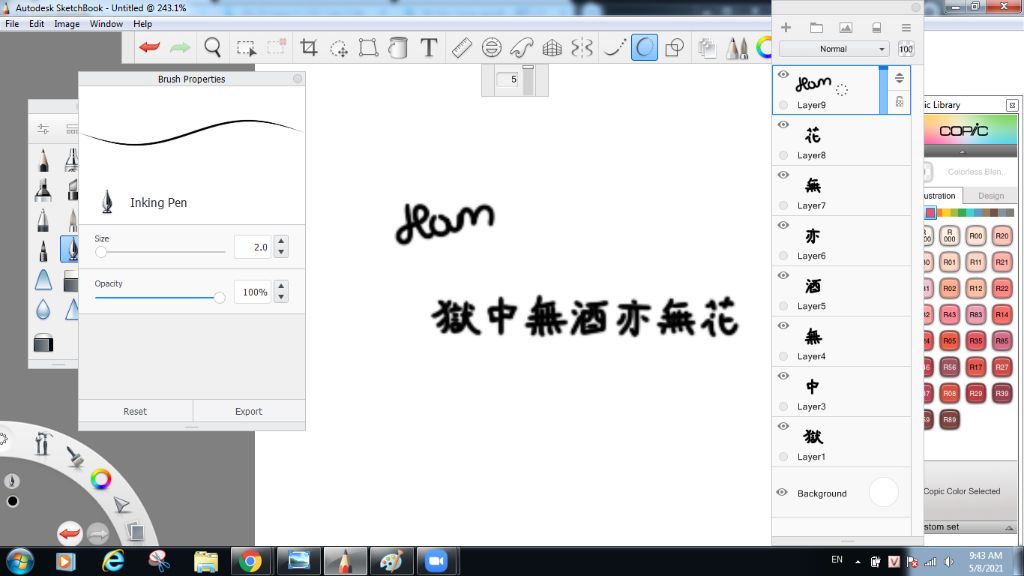Select the Text tool
Image resolution: width=1024 pixels, height=576 pixels.
(428, 48)
